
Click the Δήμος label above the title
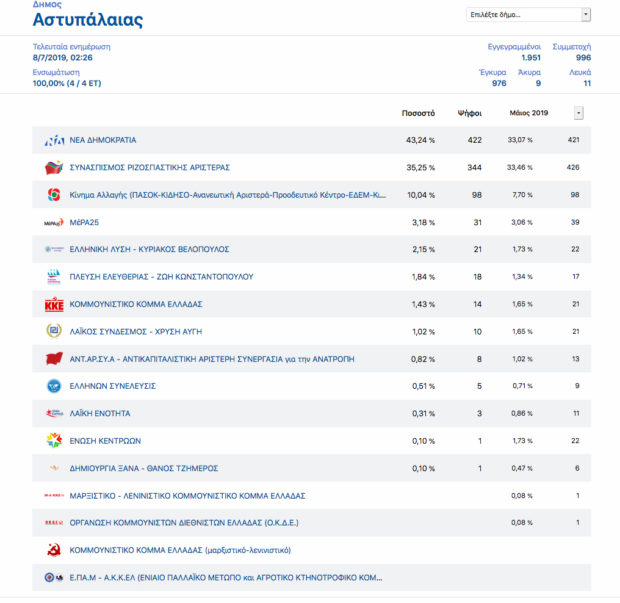tap(47, 4)
